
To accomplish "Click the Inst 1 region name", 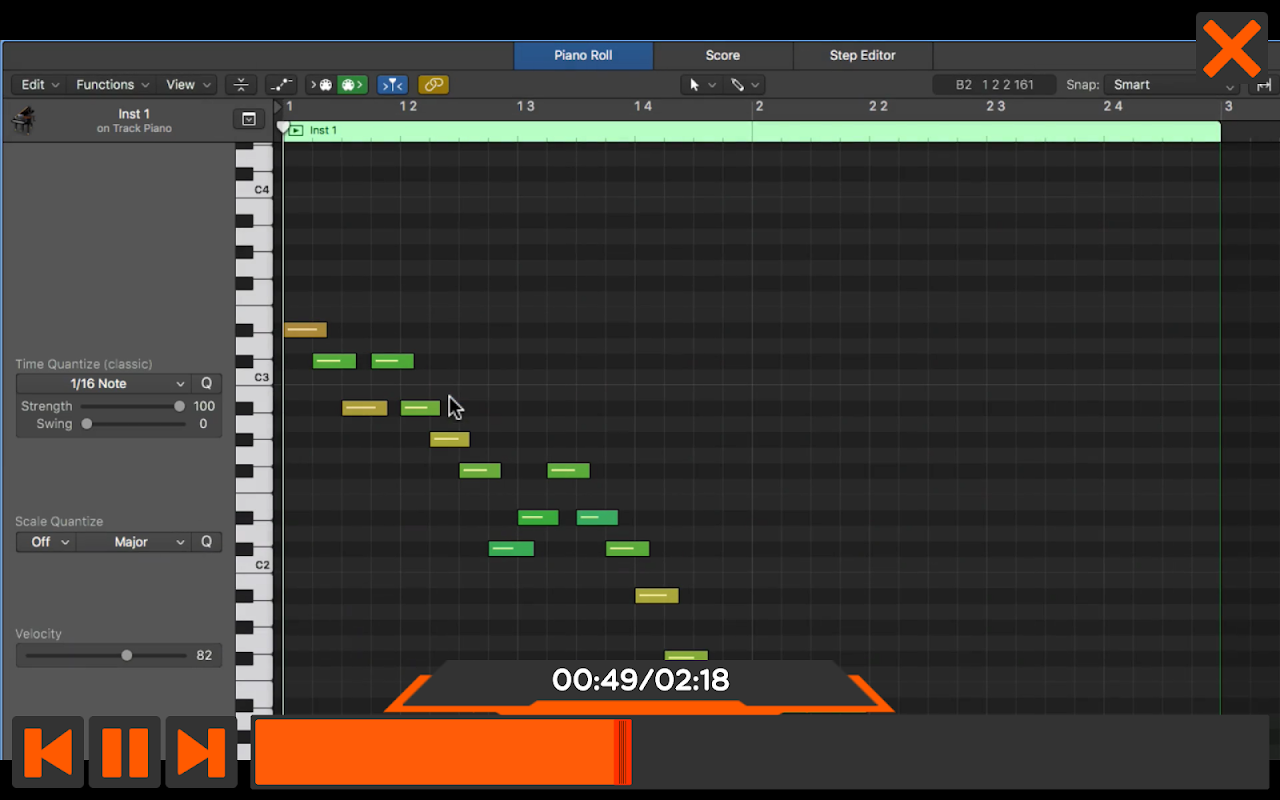I will [323, 131].
